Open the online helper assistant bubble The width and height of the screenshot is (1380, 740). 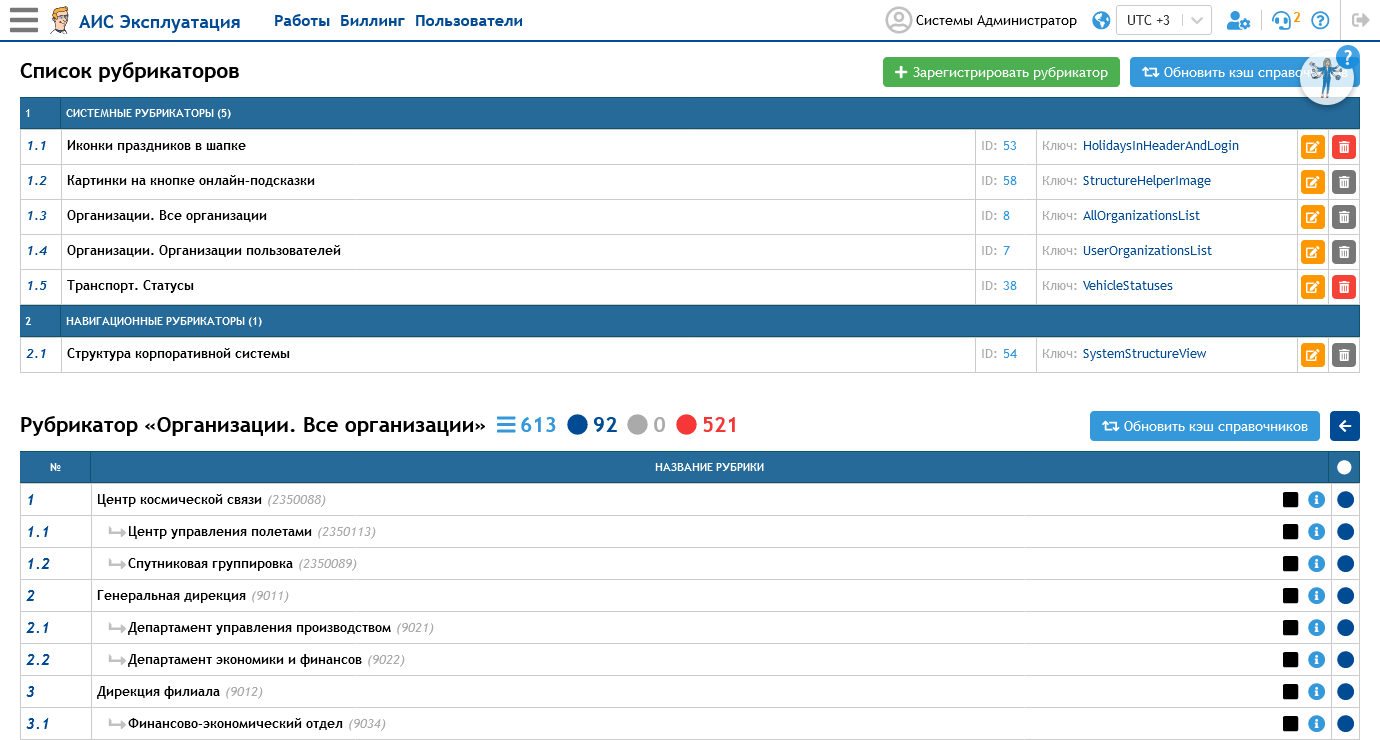(x=1327, y=77)
